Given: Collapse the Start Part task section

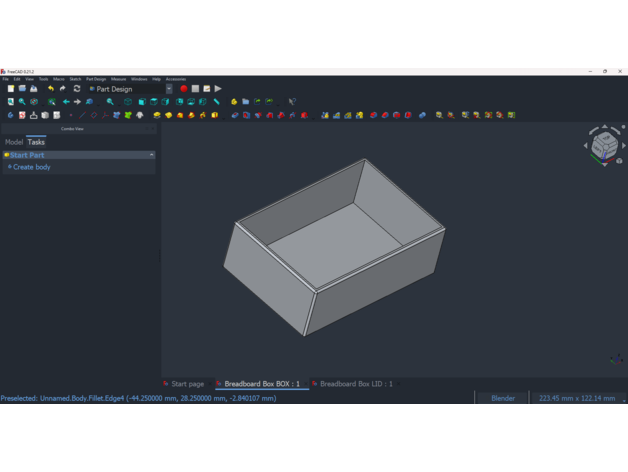Looking at the screenshot, I should click(151, 155).
